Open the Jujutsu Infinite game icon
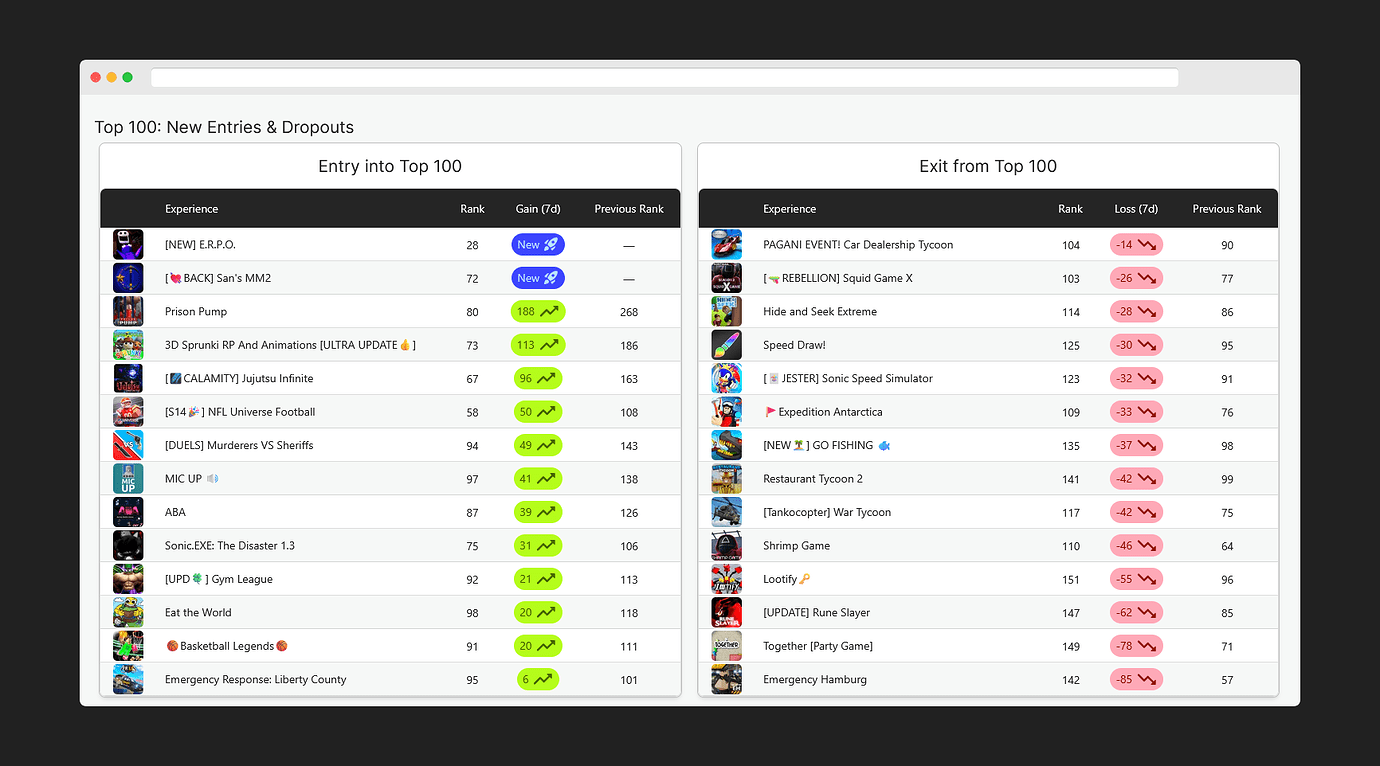This screenshot has width=1380, height=766. [x=128, y=378]
